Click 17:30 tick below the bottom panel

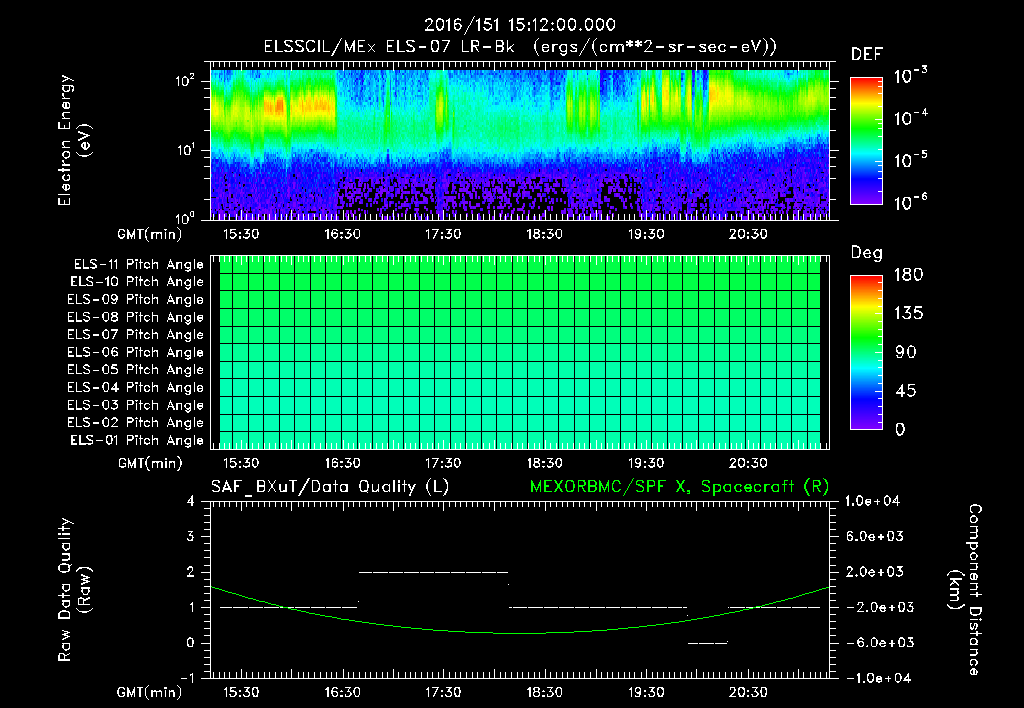[x=443, y=692]
